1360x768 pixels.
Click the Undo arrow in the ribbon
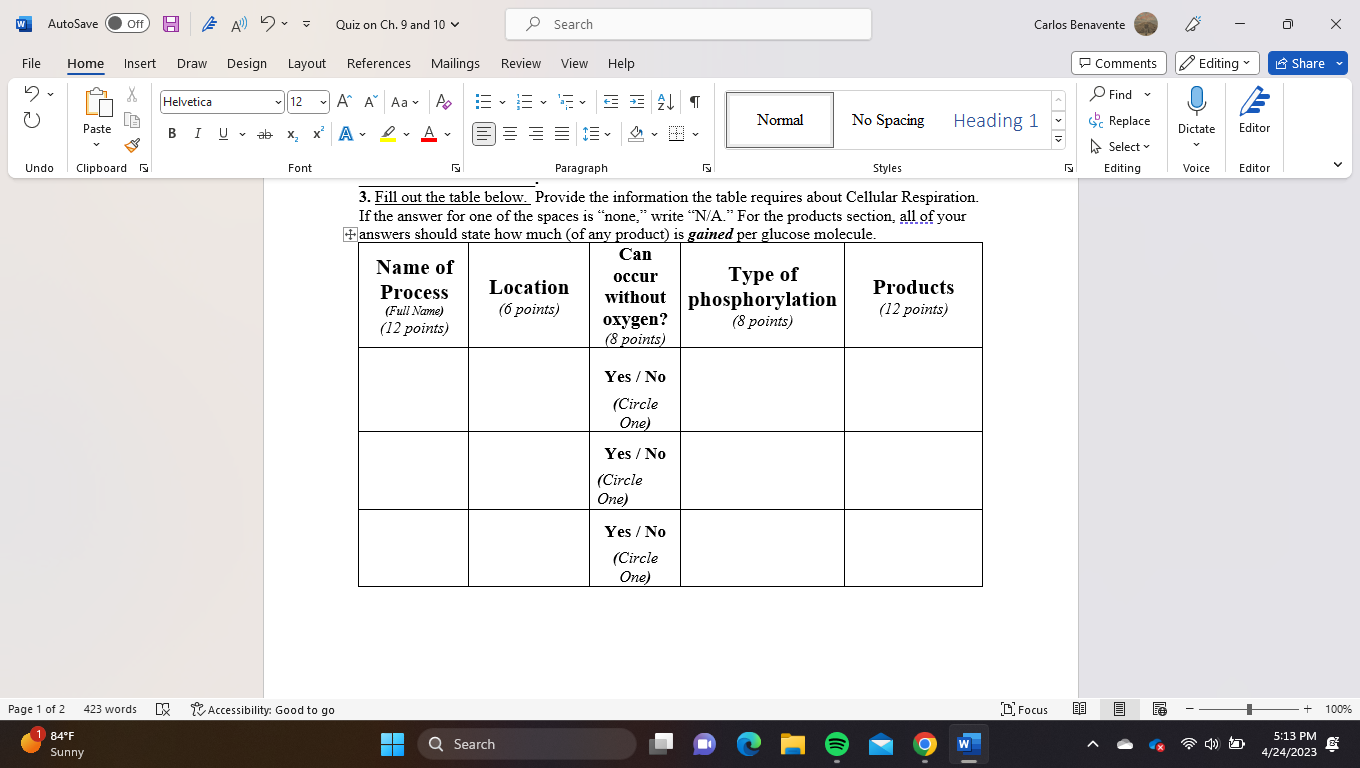point(32,94)
